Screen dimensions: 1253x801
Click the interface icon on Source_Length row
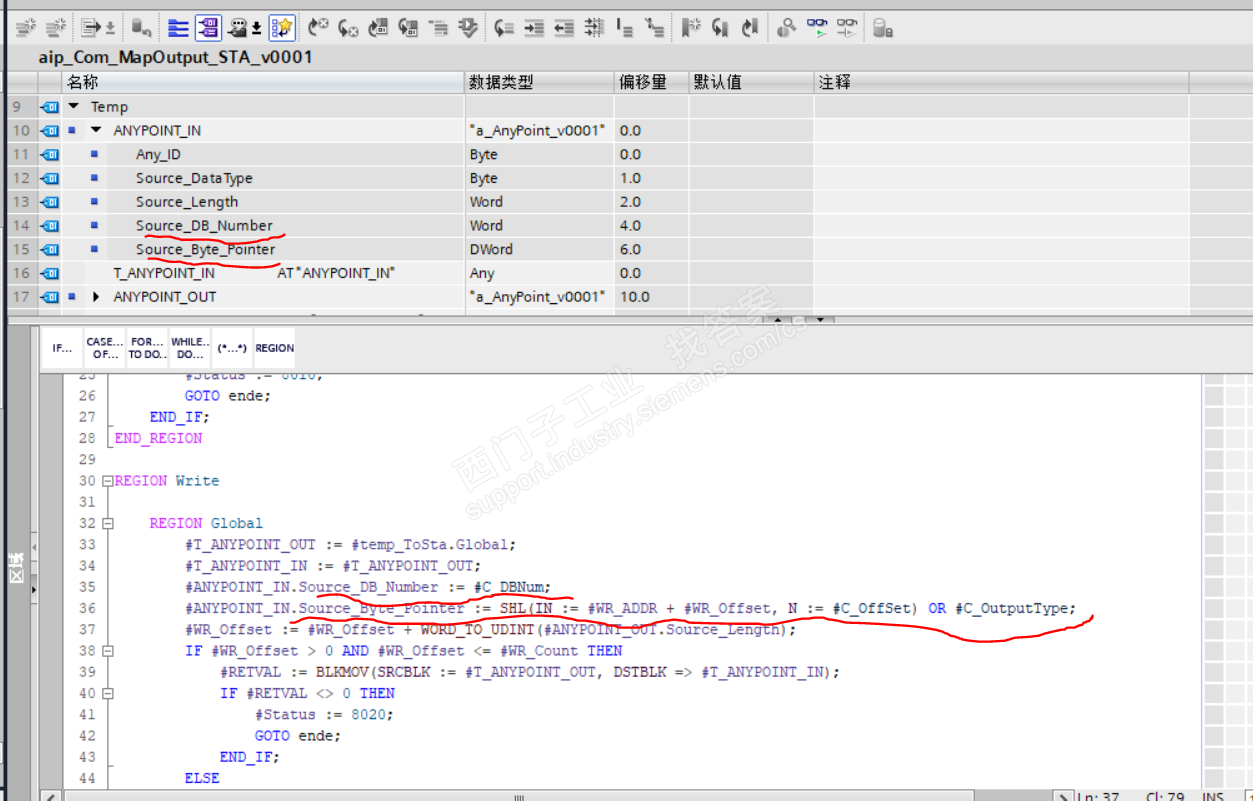click(x=49, y=202)
